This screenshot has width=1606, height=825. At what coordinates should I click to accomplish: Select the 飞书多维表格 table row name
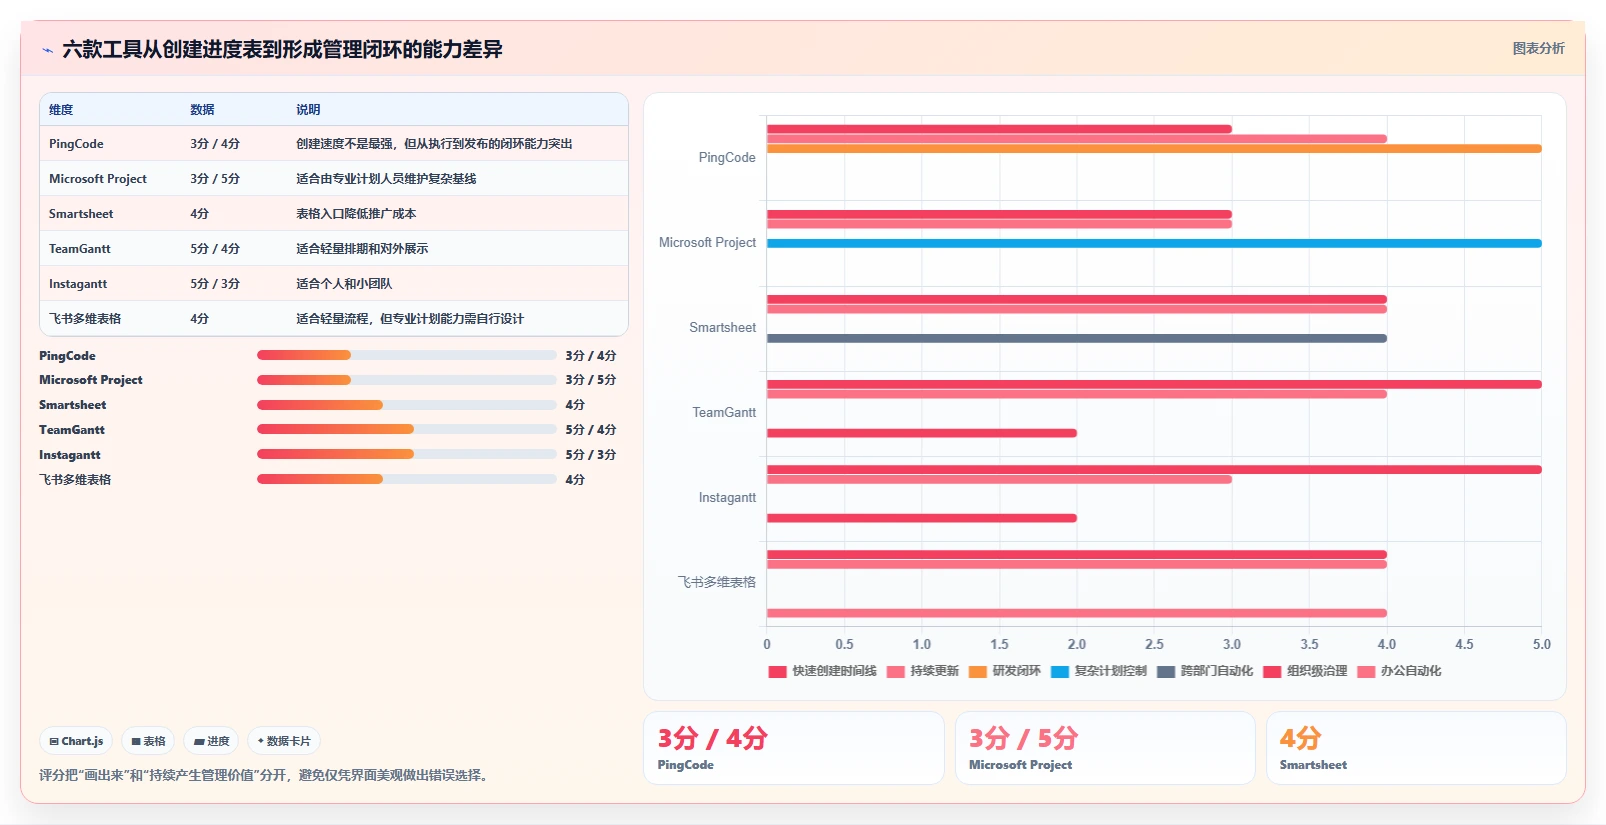point(85,319)
